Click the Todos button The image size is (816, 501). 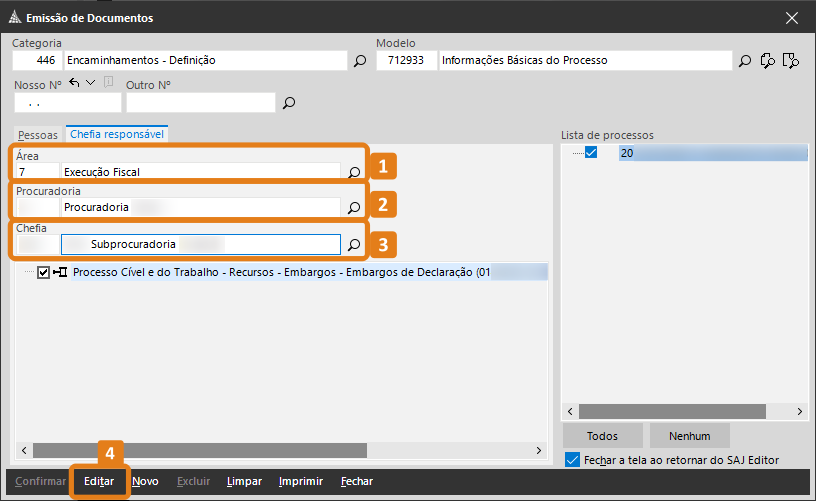click(x=603, y=436)
